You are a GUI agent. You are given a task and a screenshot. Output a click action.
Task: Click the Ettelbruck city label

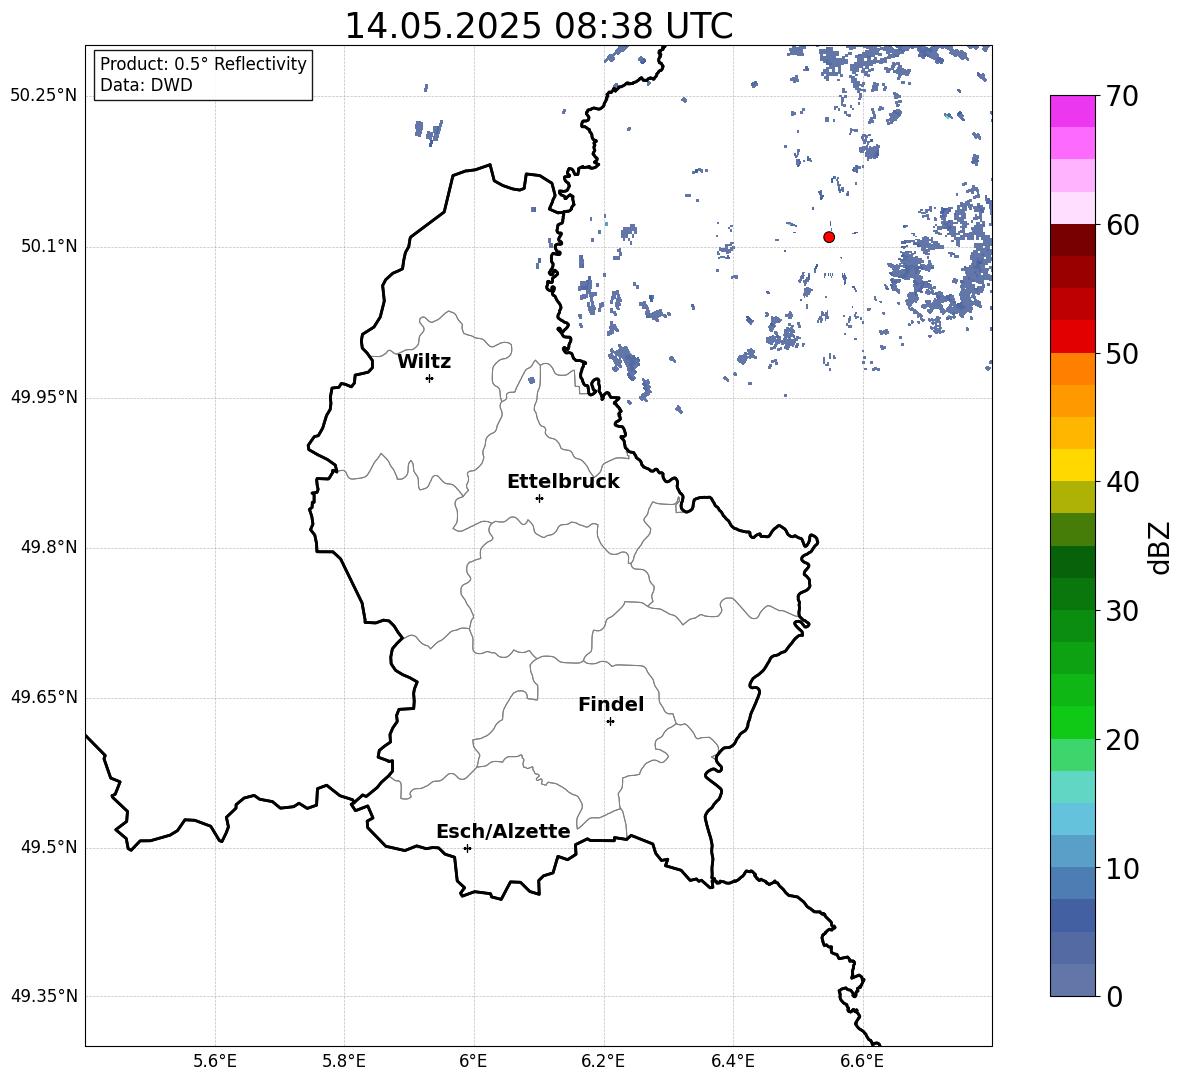563,482
